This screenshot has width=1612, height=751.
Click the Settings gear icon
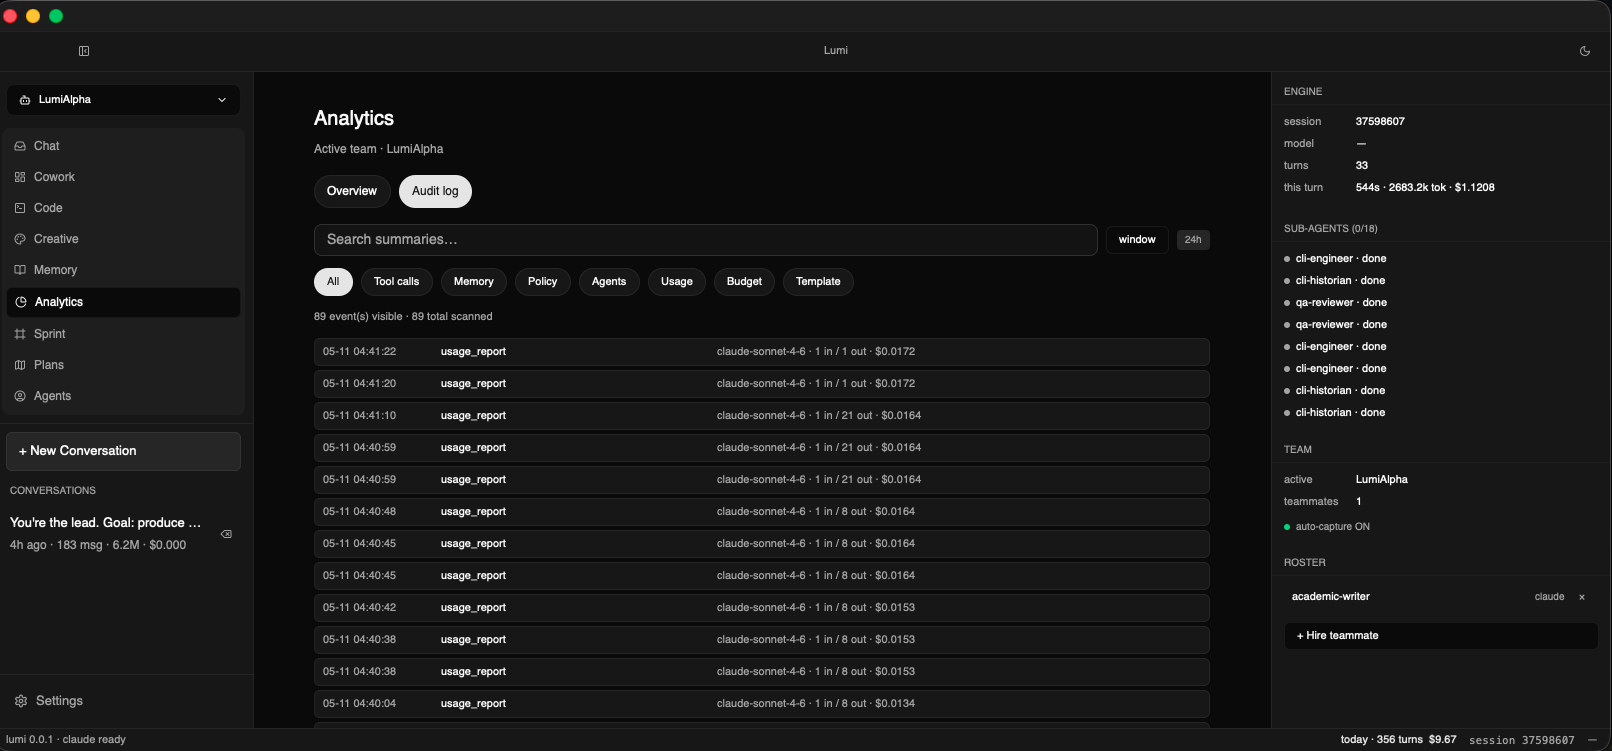click(x=21, y=701)
